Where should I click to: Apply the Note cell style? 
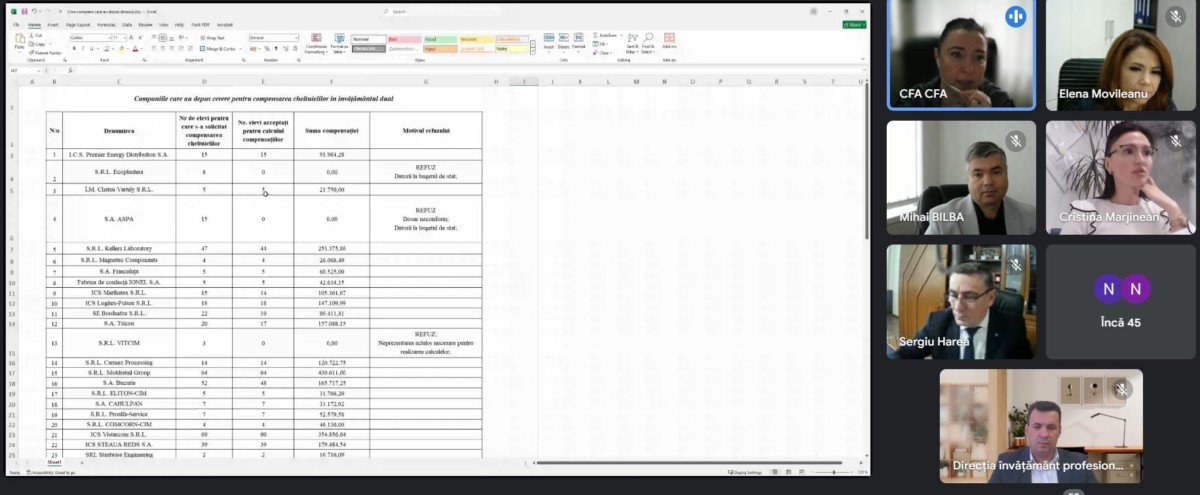(x=512, y=48)
